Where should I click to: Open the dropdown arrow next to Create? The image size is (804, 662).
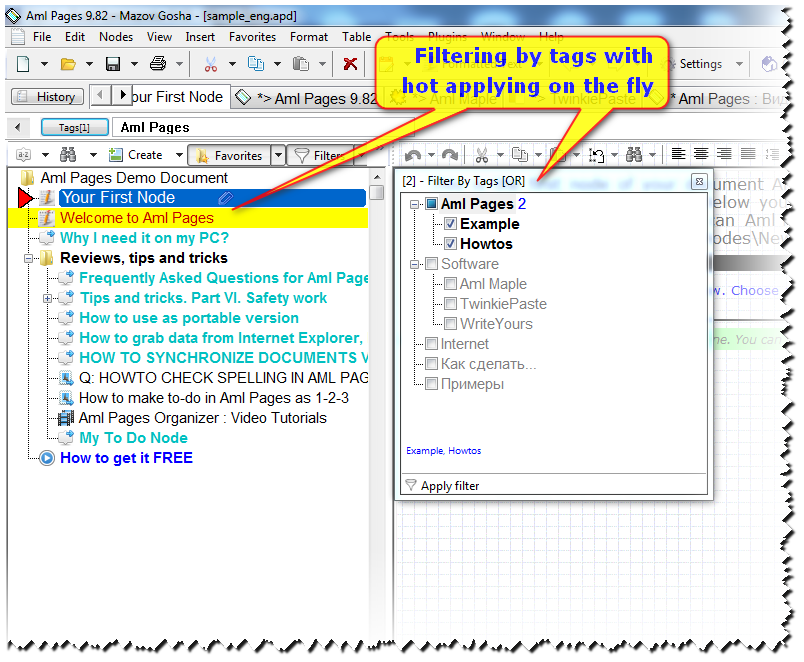[179, 155]
